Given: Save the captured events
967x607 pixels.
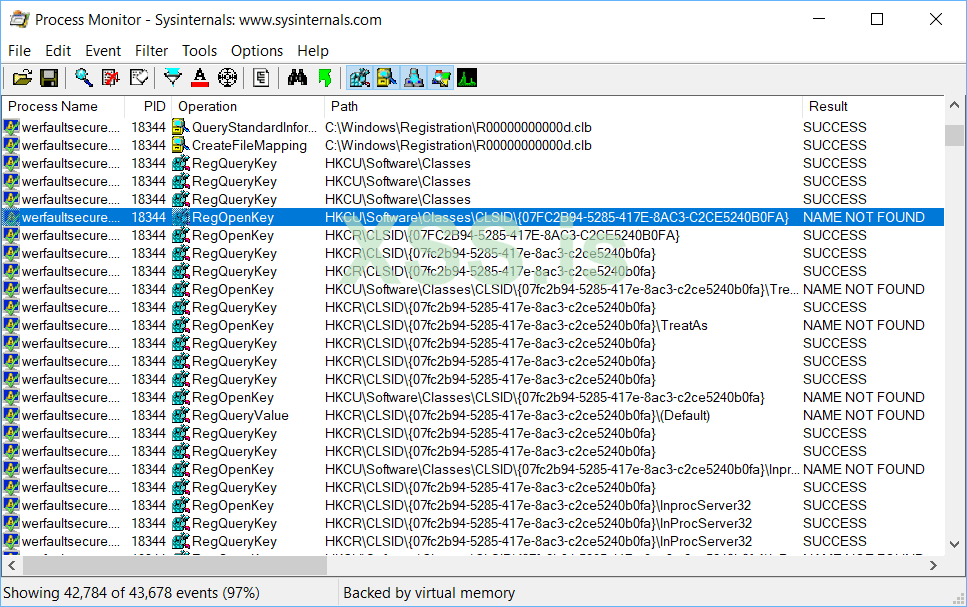Looking at the screenshot, I should [48, 77].
